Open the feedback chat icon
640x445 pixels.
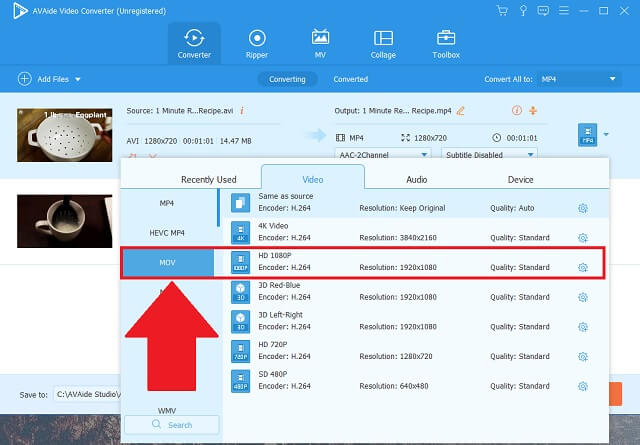point(543,11)
